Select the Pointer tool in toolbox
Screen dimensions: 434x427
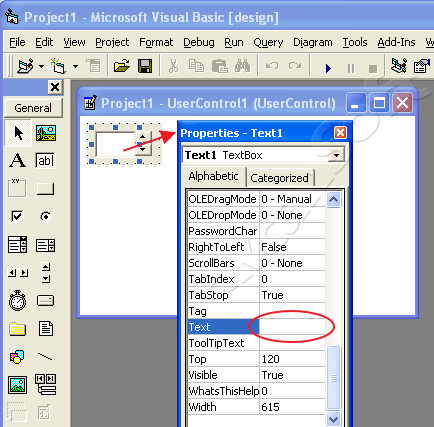point(18,133)
